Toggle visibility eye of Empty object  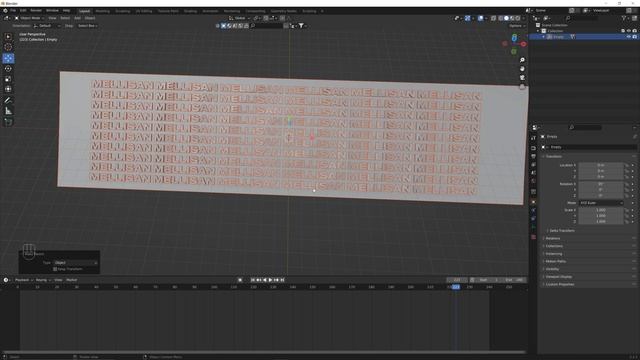pos(629,37)
